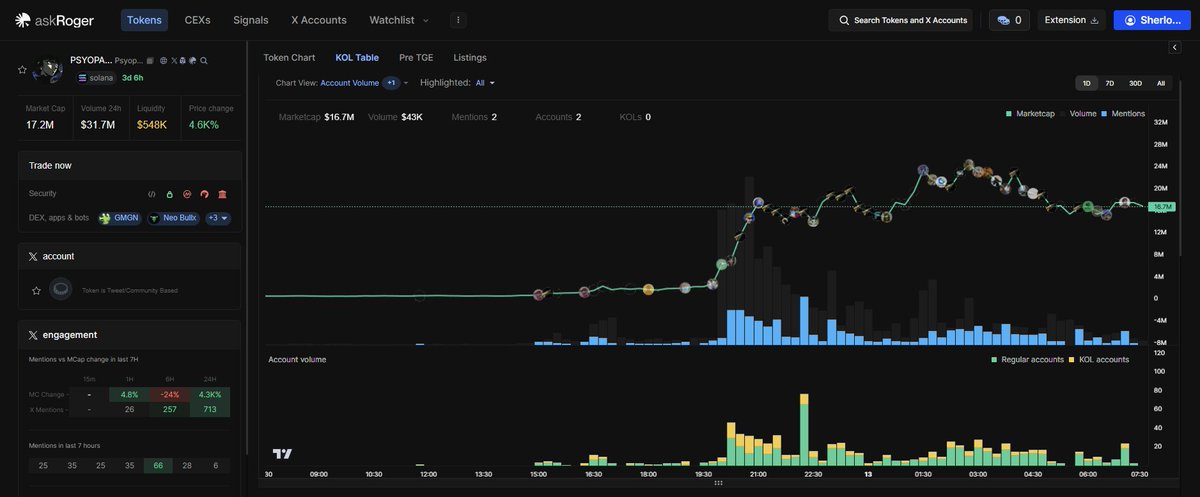Click the Extension download button
This screenshot has width=1200, height=497.
click(1071, 20)
